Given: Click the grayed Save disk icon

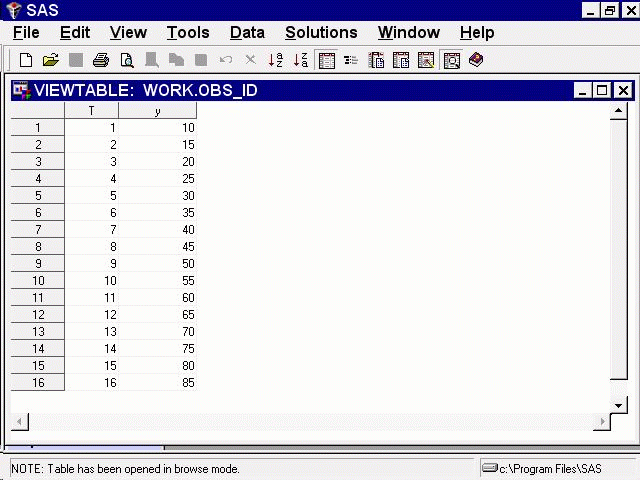Looking at the screenshot, I should [x=76, y=60].
